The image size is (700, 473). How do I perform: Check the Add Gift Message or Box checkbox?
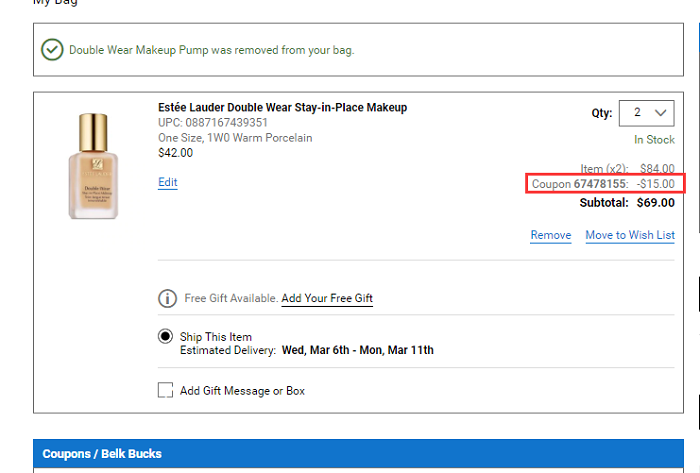pos(165,390)
